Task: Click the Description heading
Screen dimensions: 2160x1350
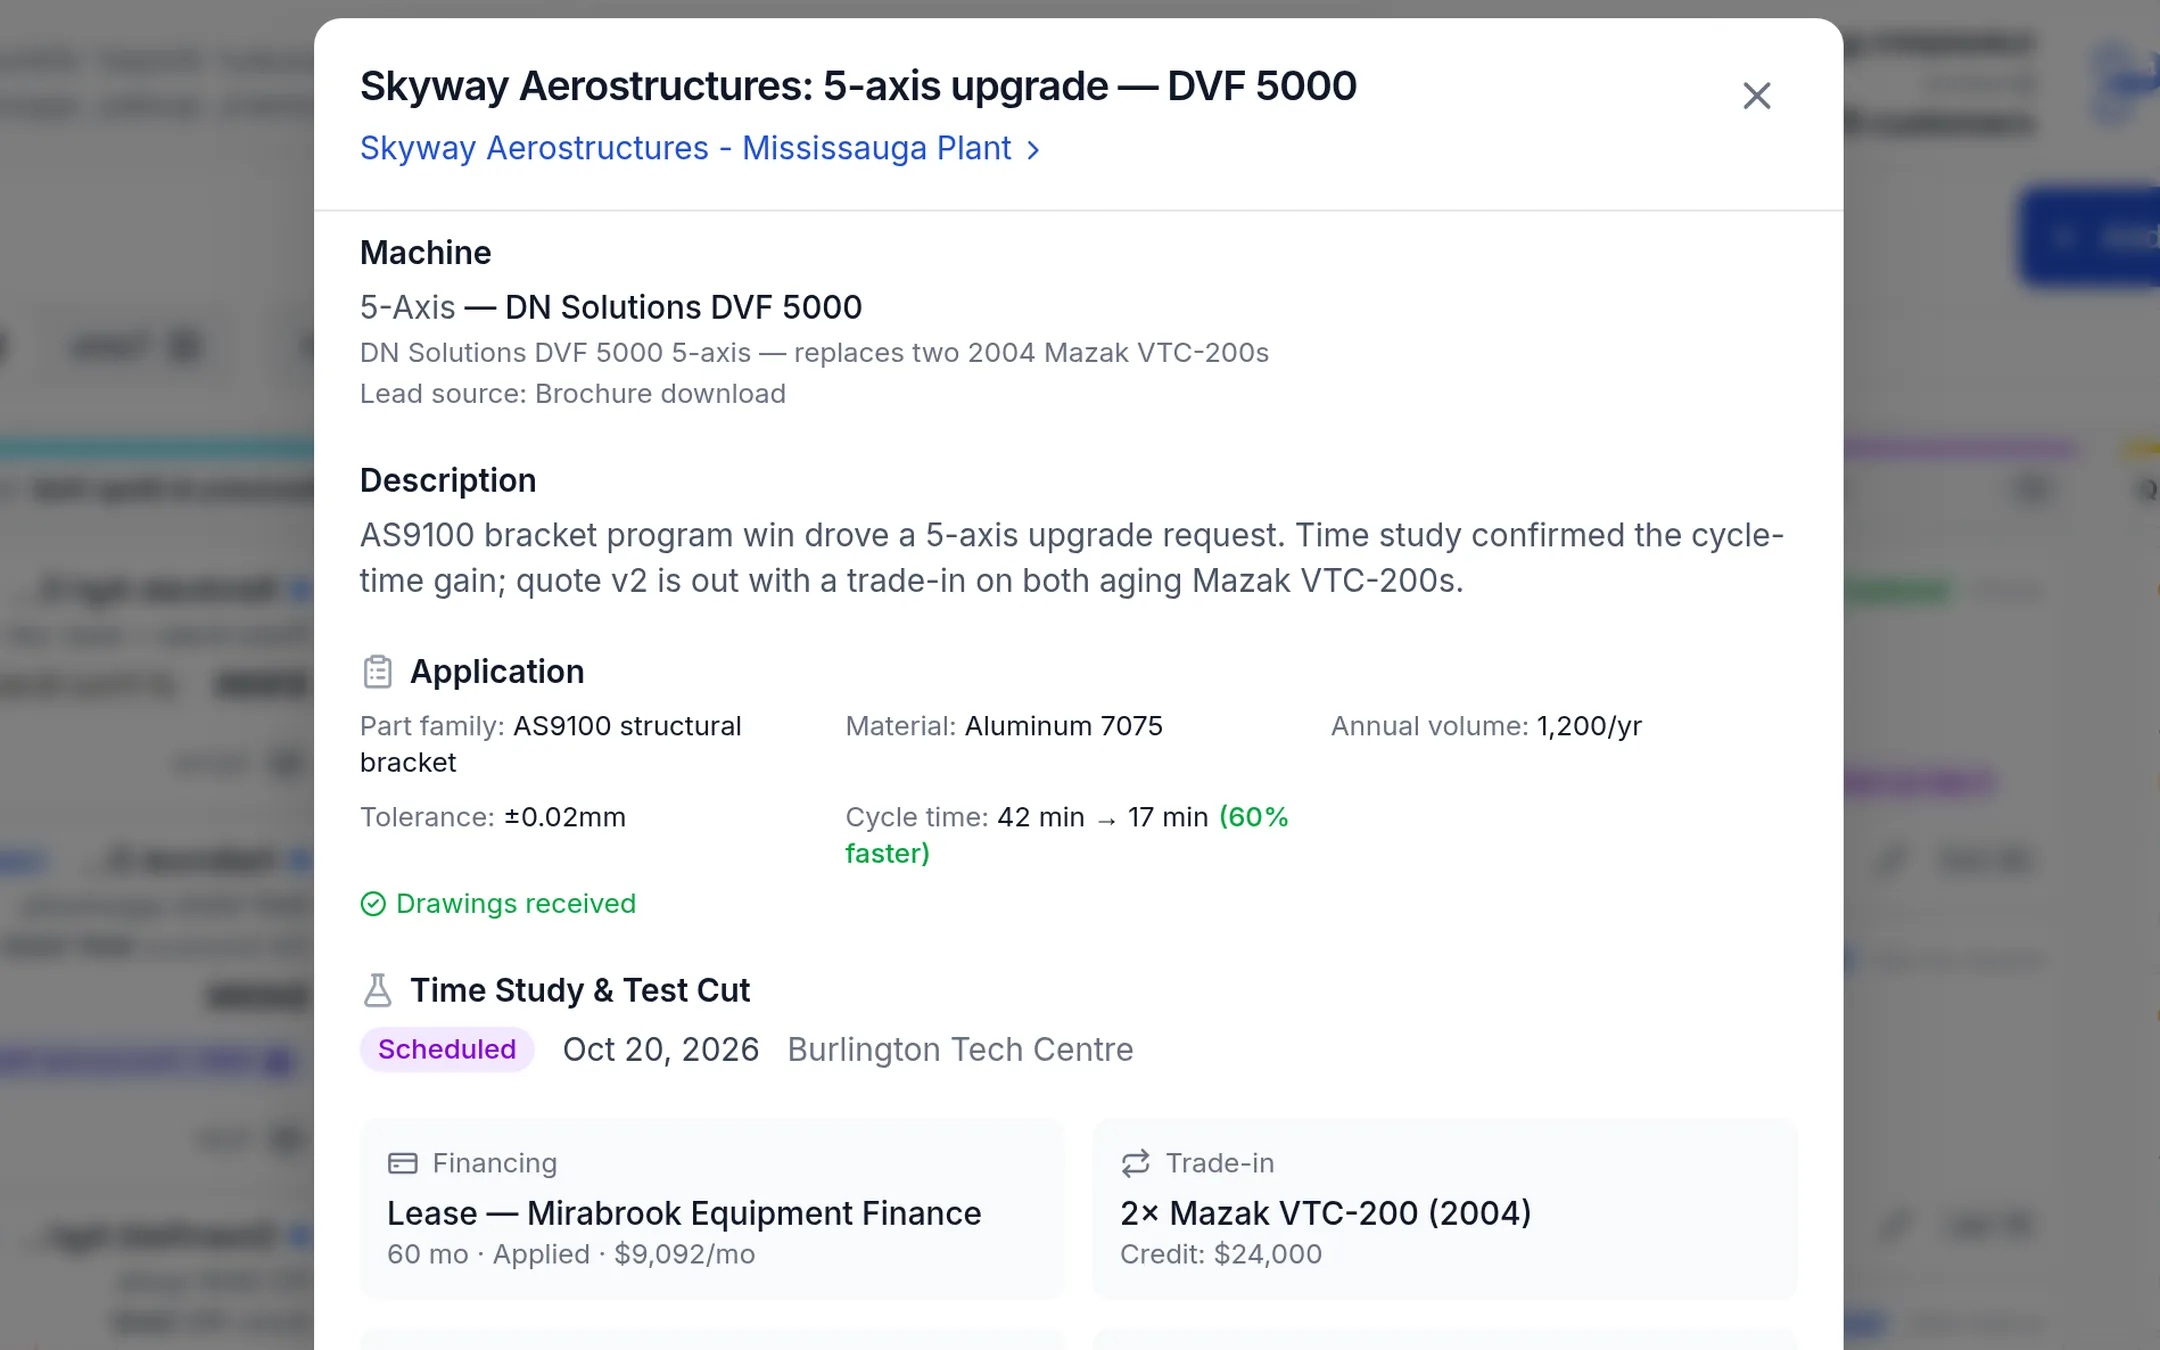Action: coord(448,481)
